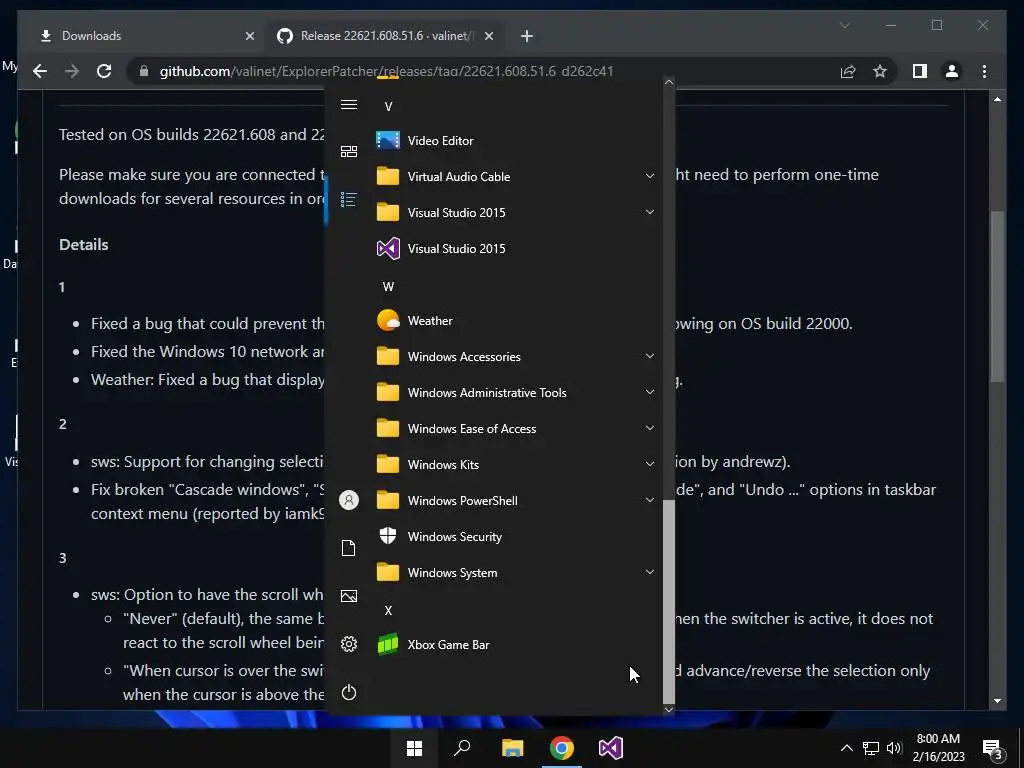Screen dimensions: 1024x768
Task: Open Chrome three-dot menu
Action: tap(984, 71)
